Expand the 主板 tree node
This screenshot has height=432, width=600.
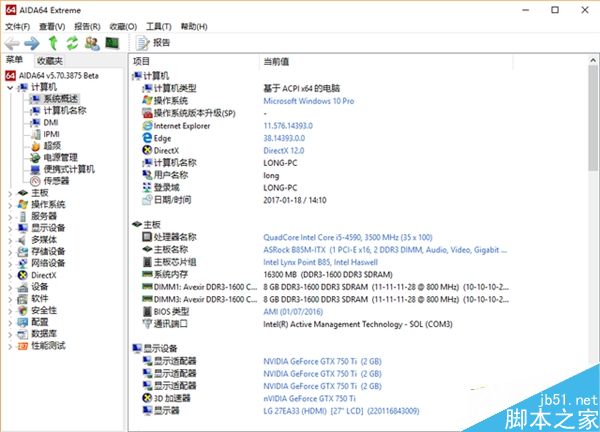coord(10,193)
